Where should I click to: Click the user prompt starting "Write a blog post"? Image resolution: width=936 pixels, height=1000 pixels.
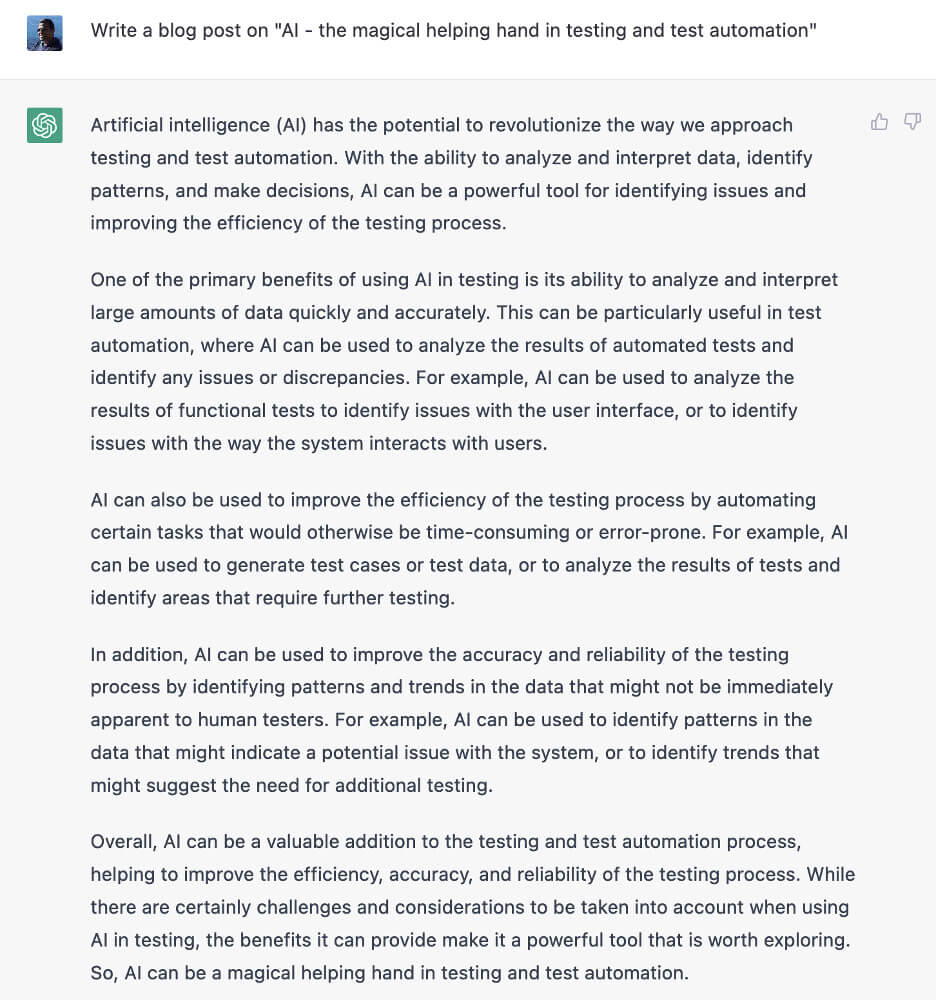coord(453,30)
